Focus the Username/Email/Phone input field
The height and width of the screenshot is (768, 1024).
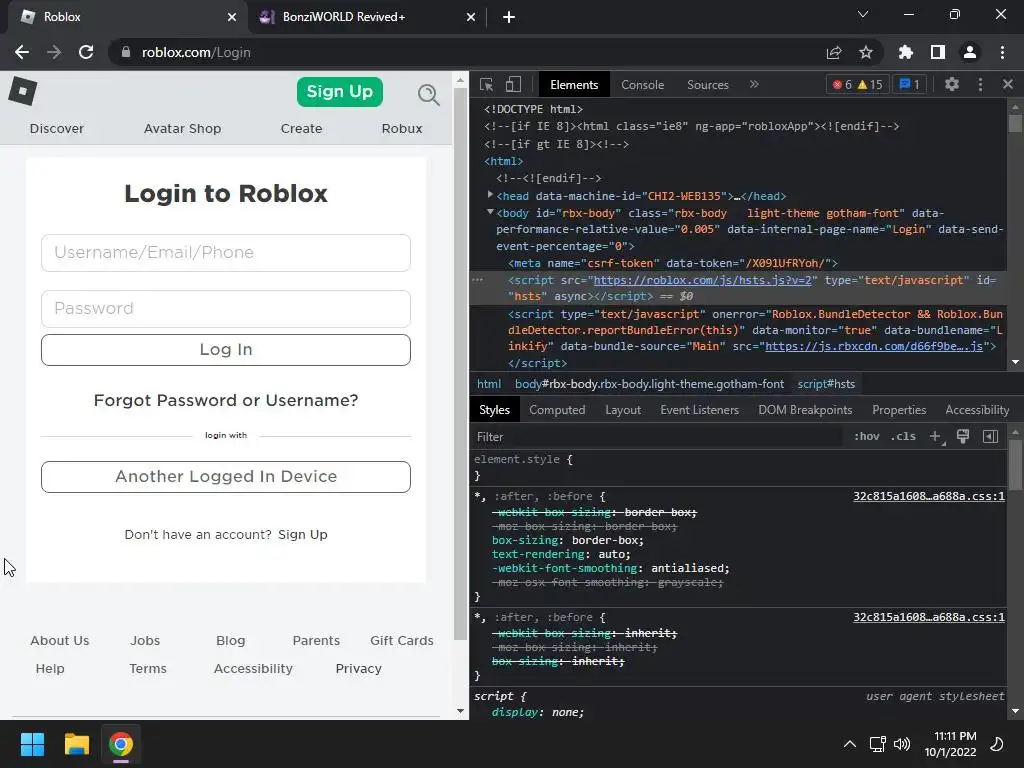coord(226,253)
